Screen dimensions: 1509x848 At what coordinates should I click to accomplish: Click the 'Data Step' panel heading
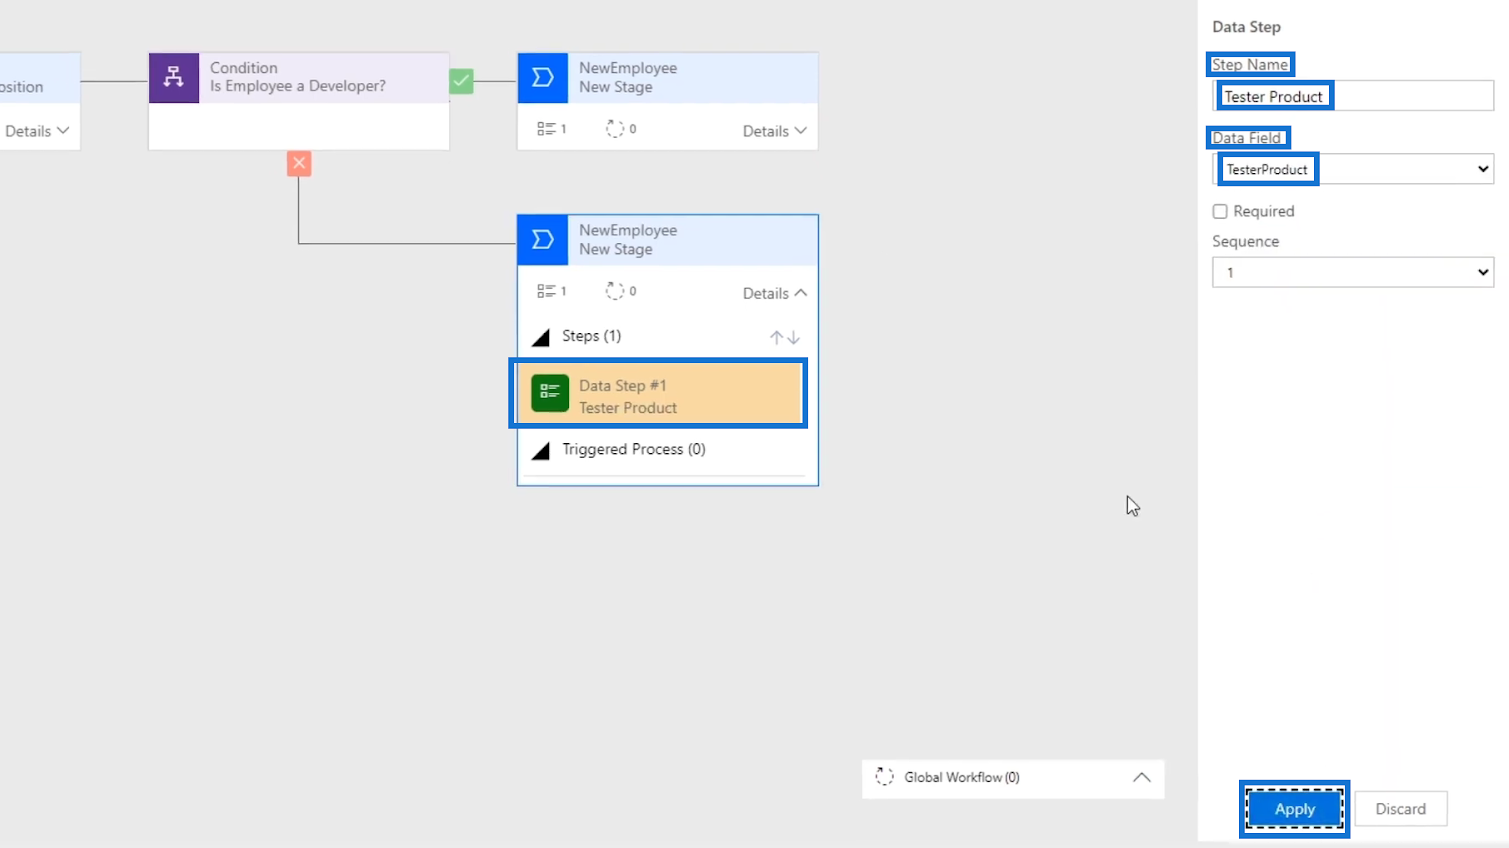(x=1246, y=27)
